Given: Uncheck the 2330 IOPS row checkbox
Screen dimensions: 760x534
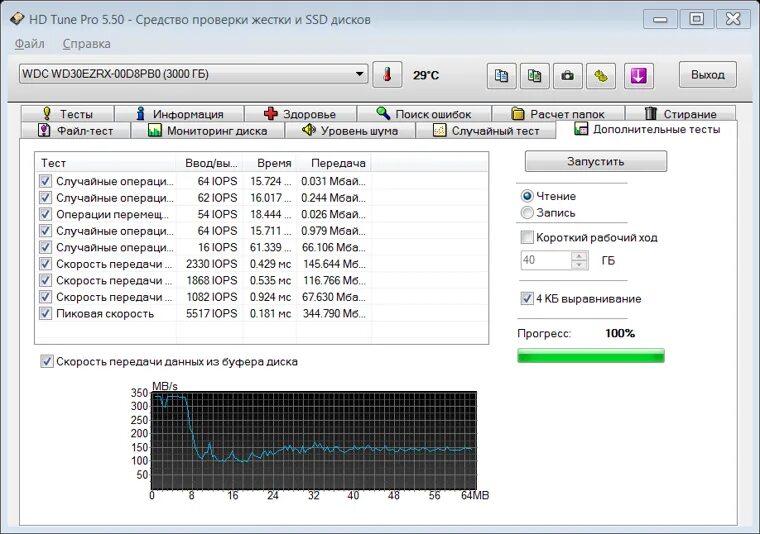Looking at the screenshot, I should coord(45,264).
